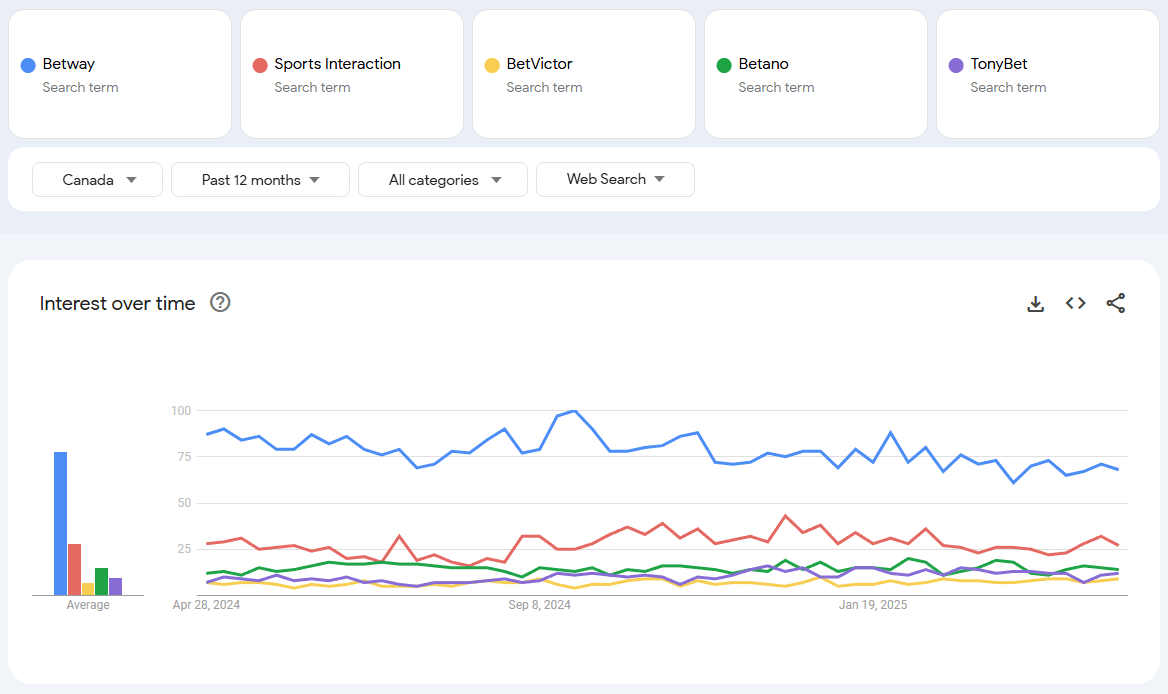Click the 50 y-axis label
1168x694 pixels.
[184, 503]
